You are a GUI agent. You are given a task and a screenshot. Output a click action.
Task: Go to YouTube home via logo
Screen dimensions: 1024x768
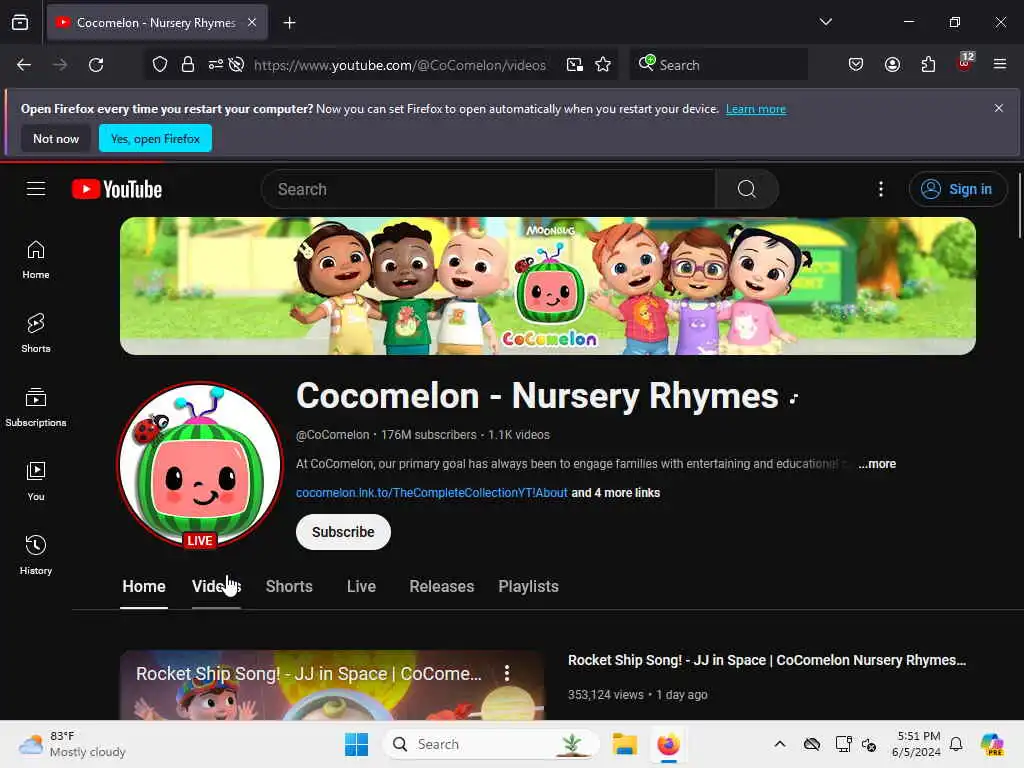(117, 189)
